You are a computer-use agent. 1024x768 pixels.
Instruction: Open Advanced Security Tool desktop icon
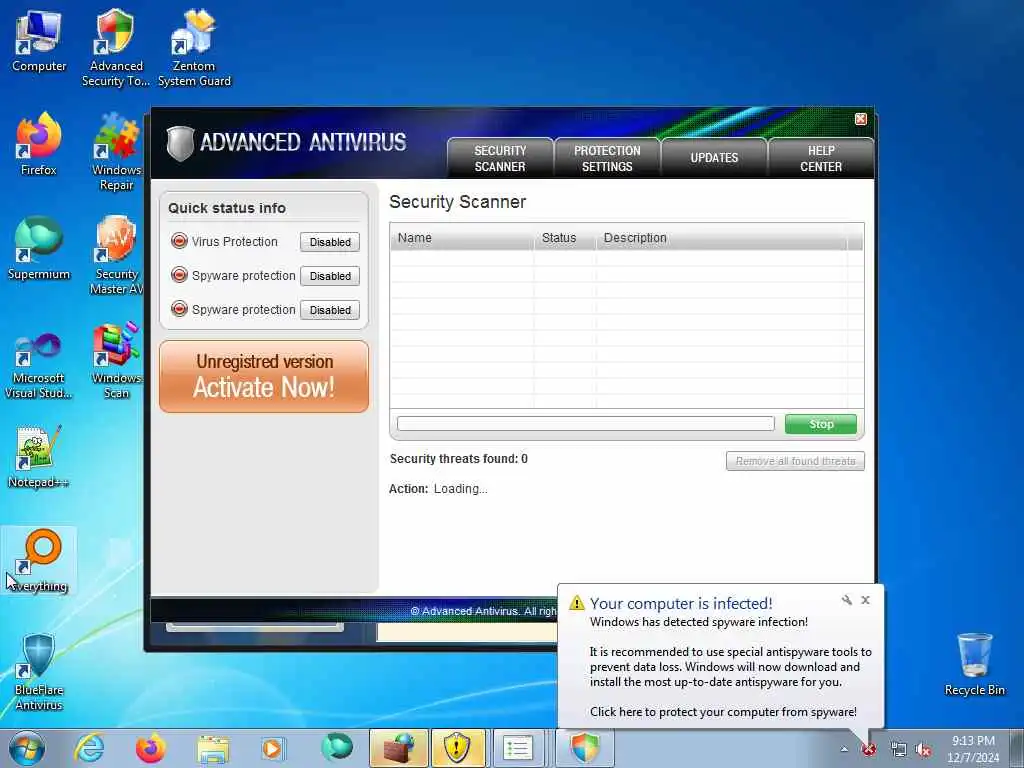[116, 47]
